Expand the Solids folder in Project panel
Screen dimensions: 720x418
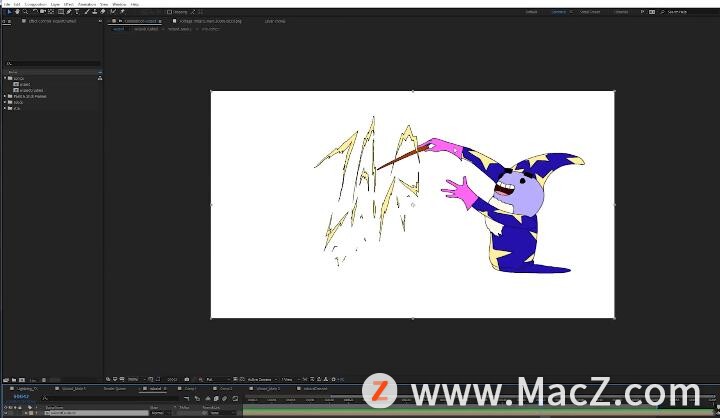click(5, 102)
